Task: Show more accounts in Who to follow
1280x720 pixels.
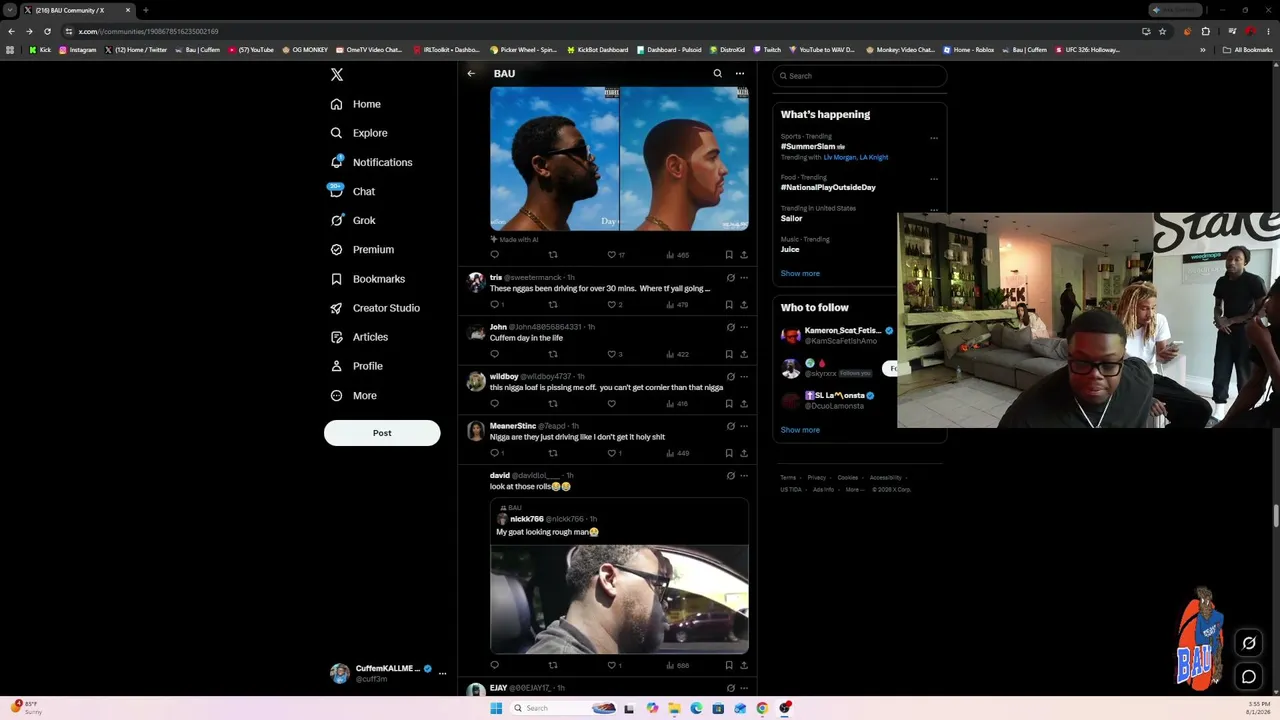Action: (800, 430)
